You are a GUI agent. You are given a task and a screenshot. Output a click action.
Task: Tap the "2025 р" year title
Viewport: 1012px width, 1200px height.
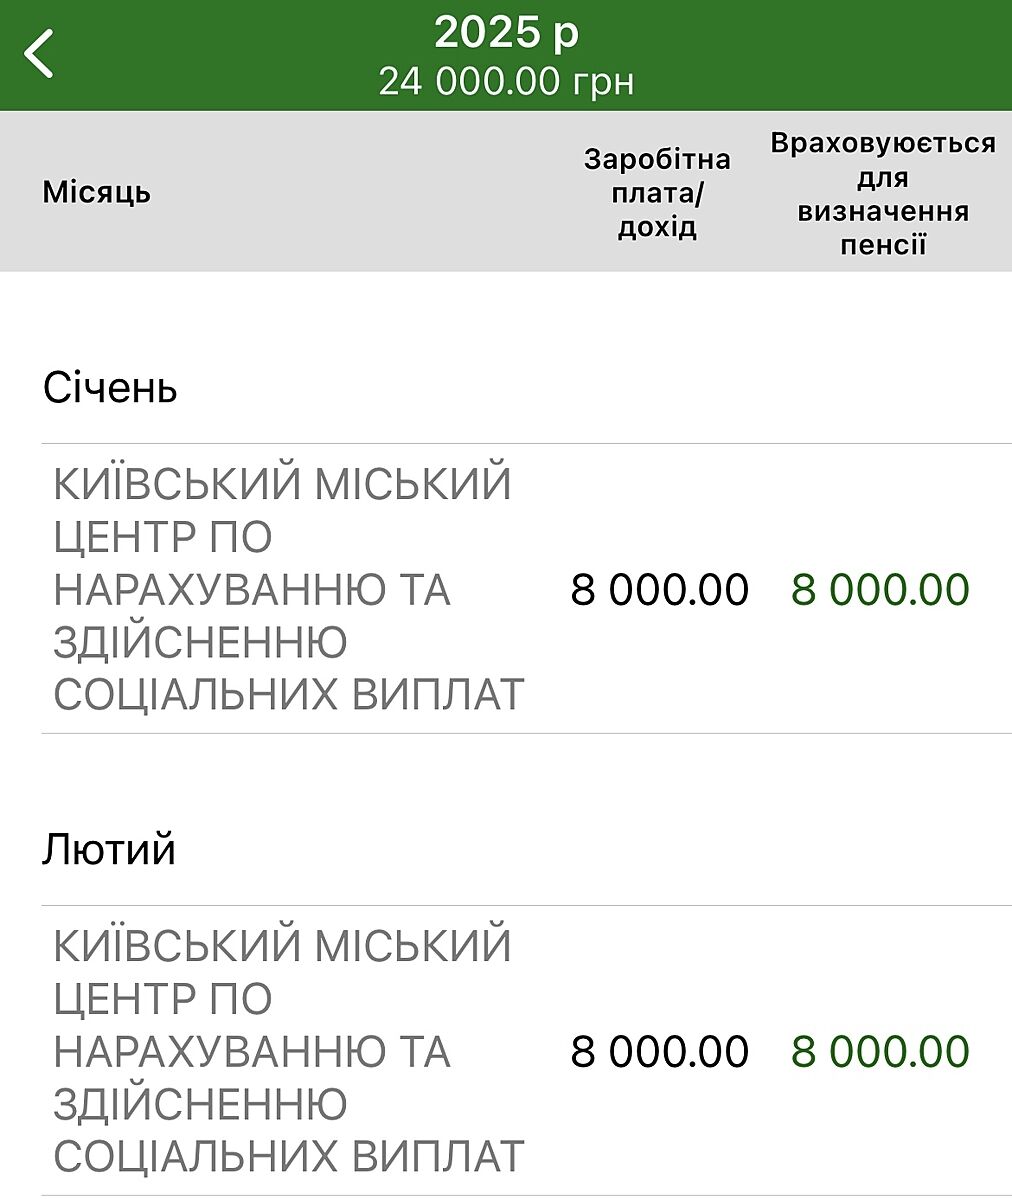click(506, 33)
